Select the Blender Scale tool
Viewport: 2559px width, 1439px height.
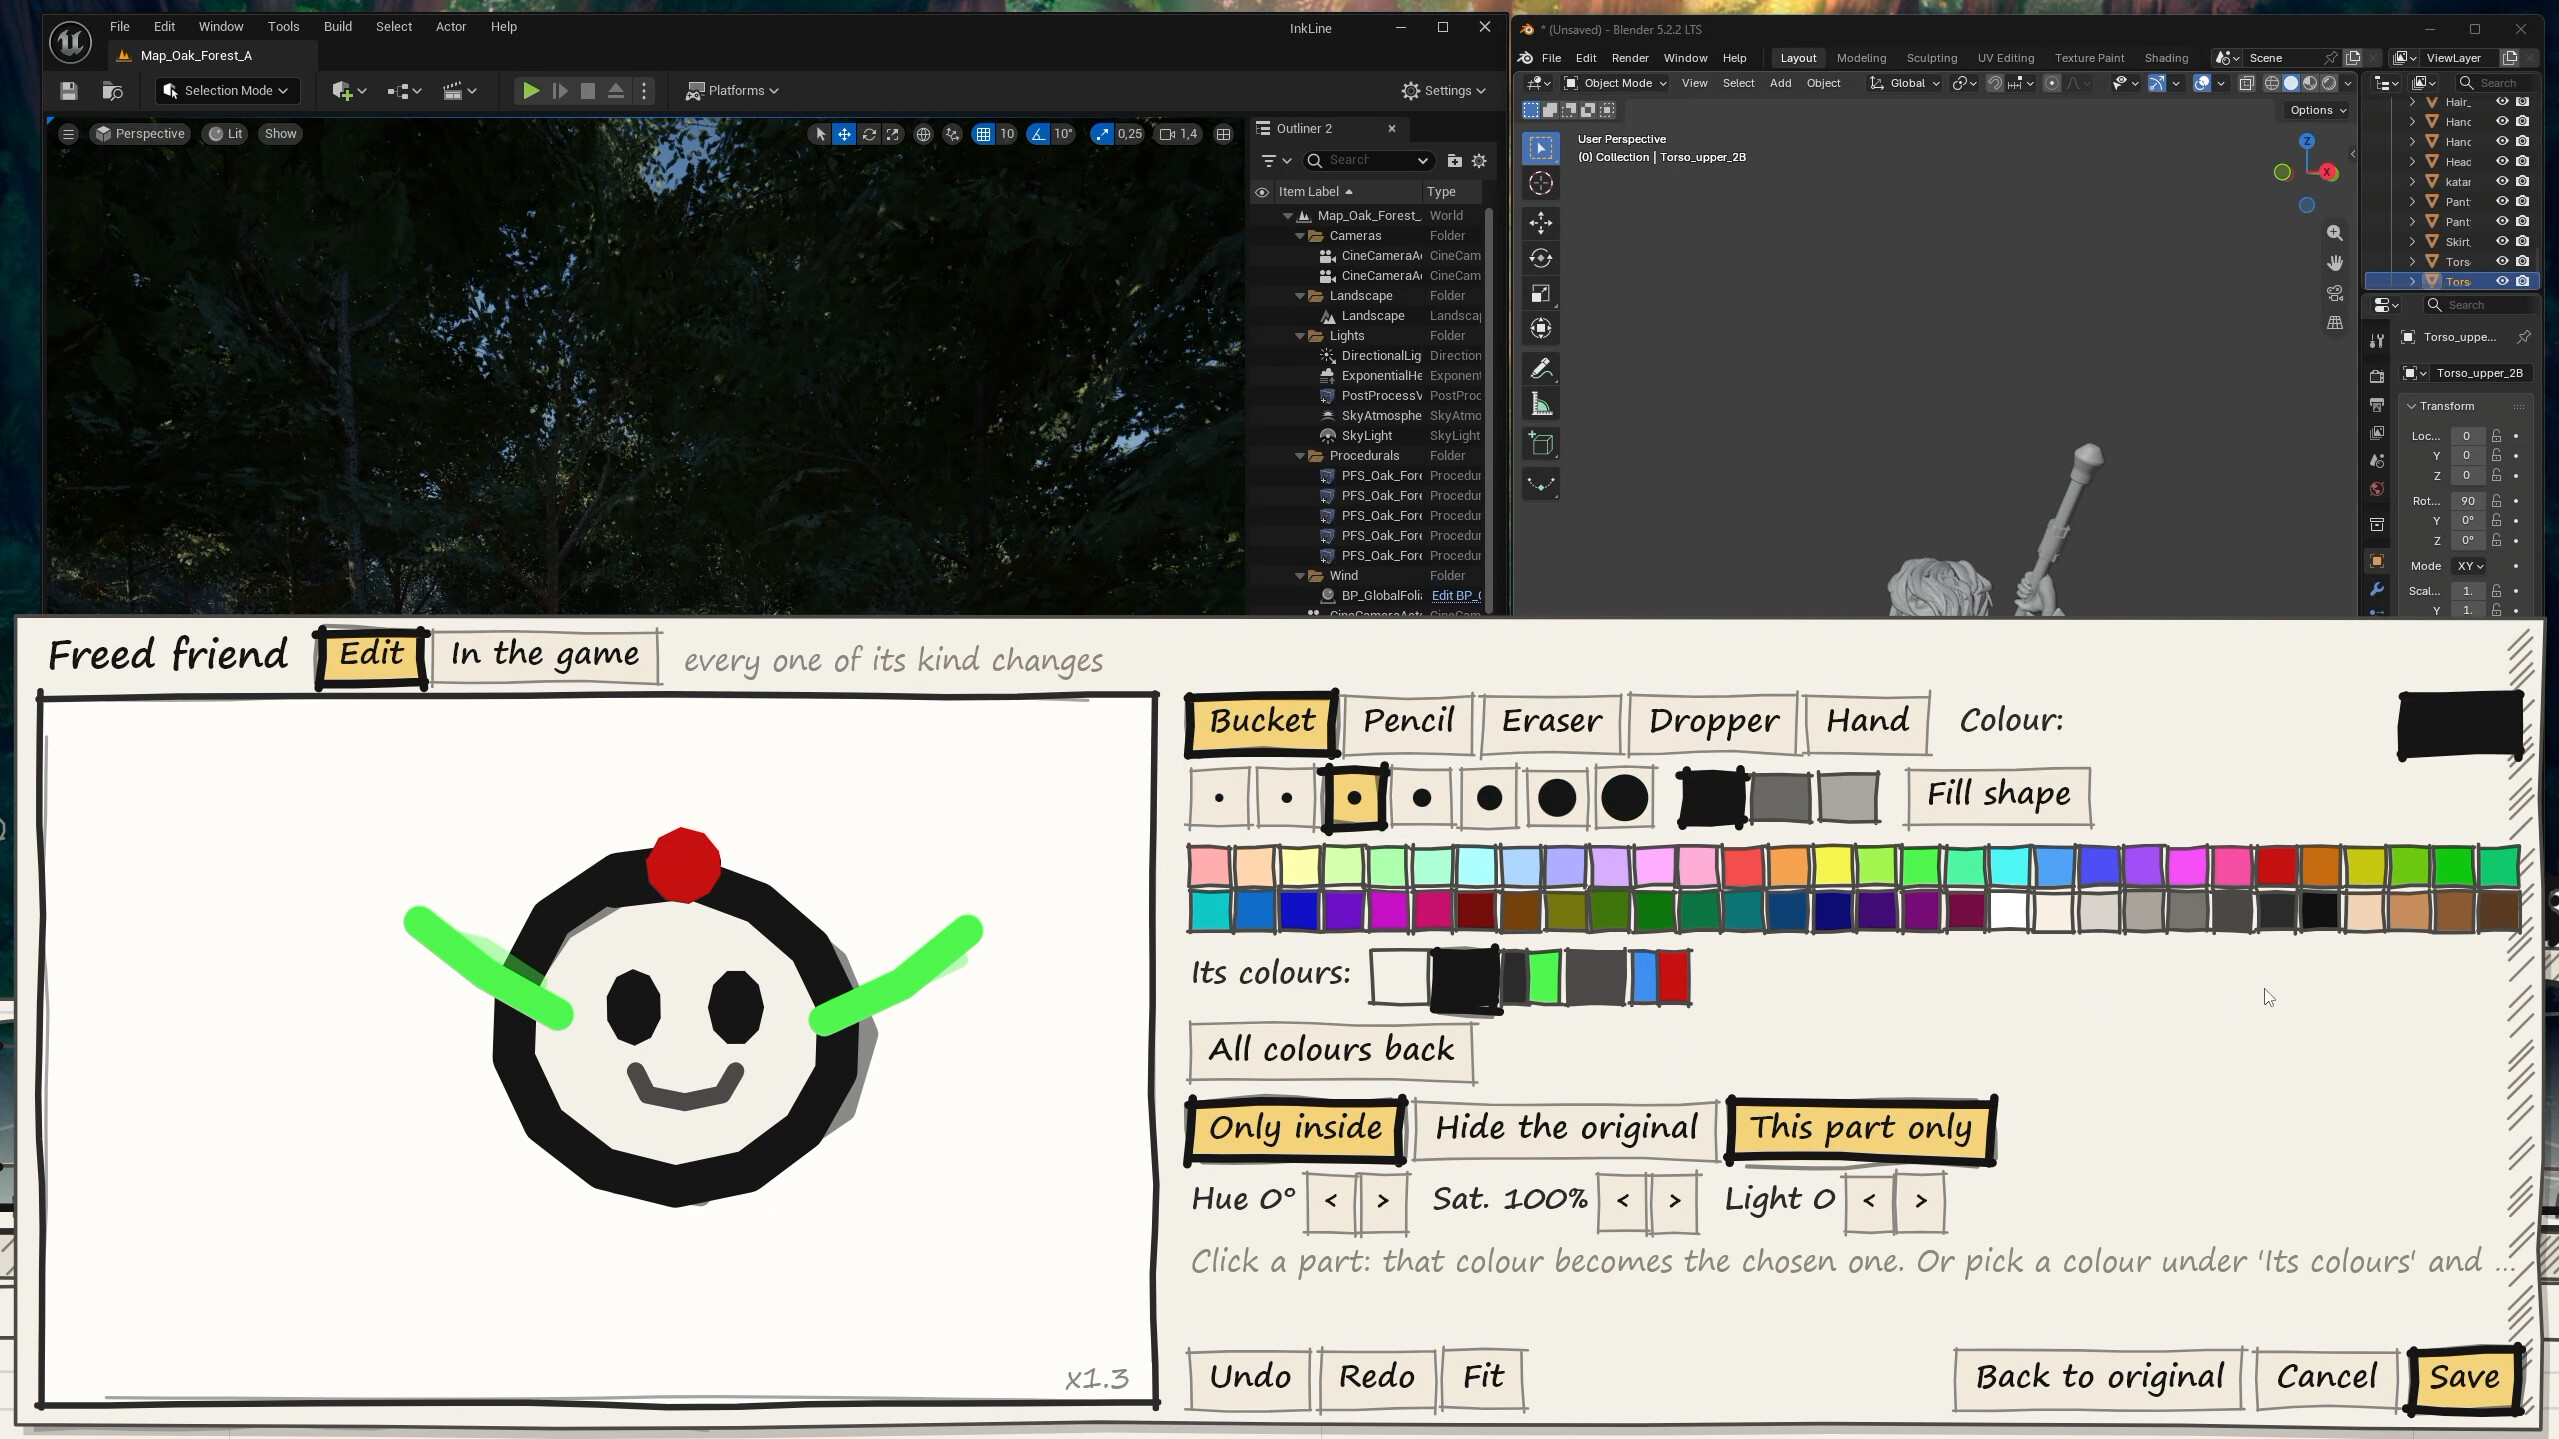(x=1541, y=294)
